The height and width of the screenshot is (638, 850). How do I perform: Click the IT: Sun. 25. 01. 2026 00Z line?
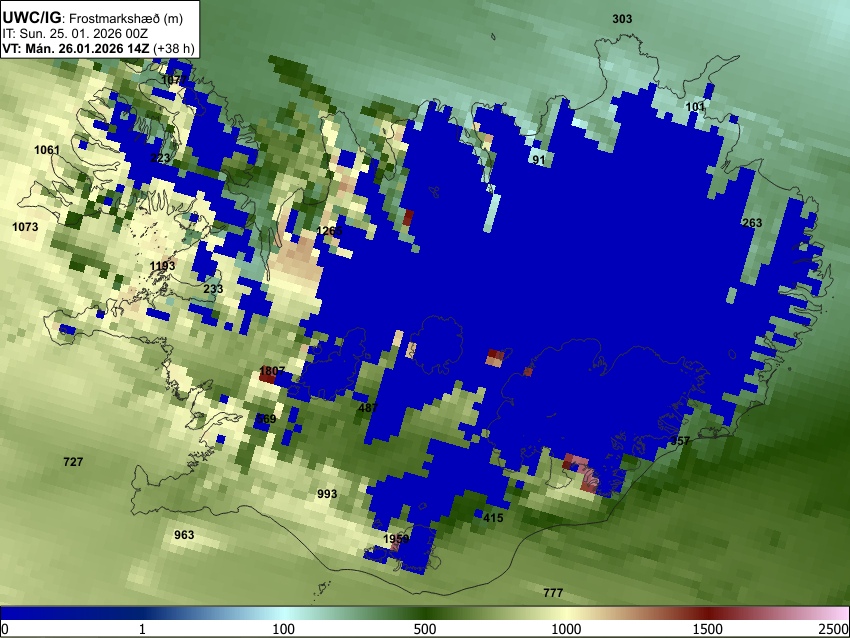click(75, 34)
